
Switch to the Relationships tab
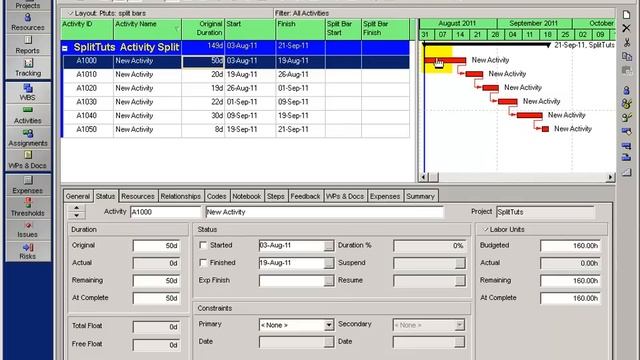pos(180,196)
